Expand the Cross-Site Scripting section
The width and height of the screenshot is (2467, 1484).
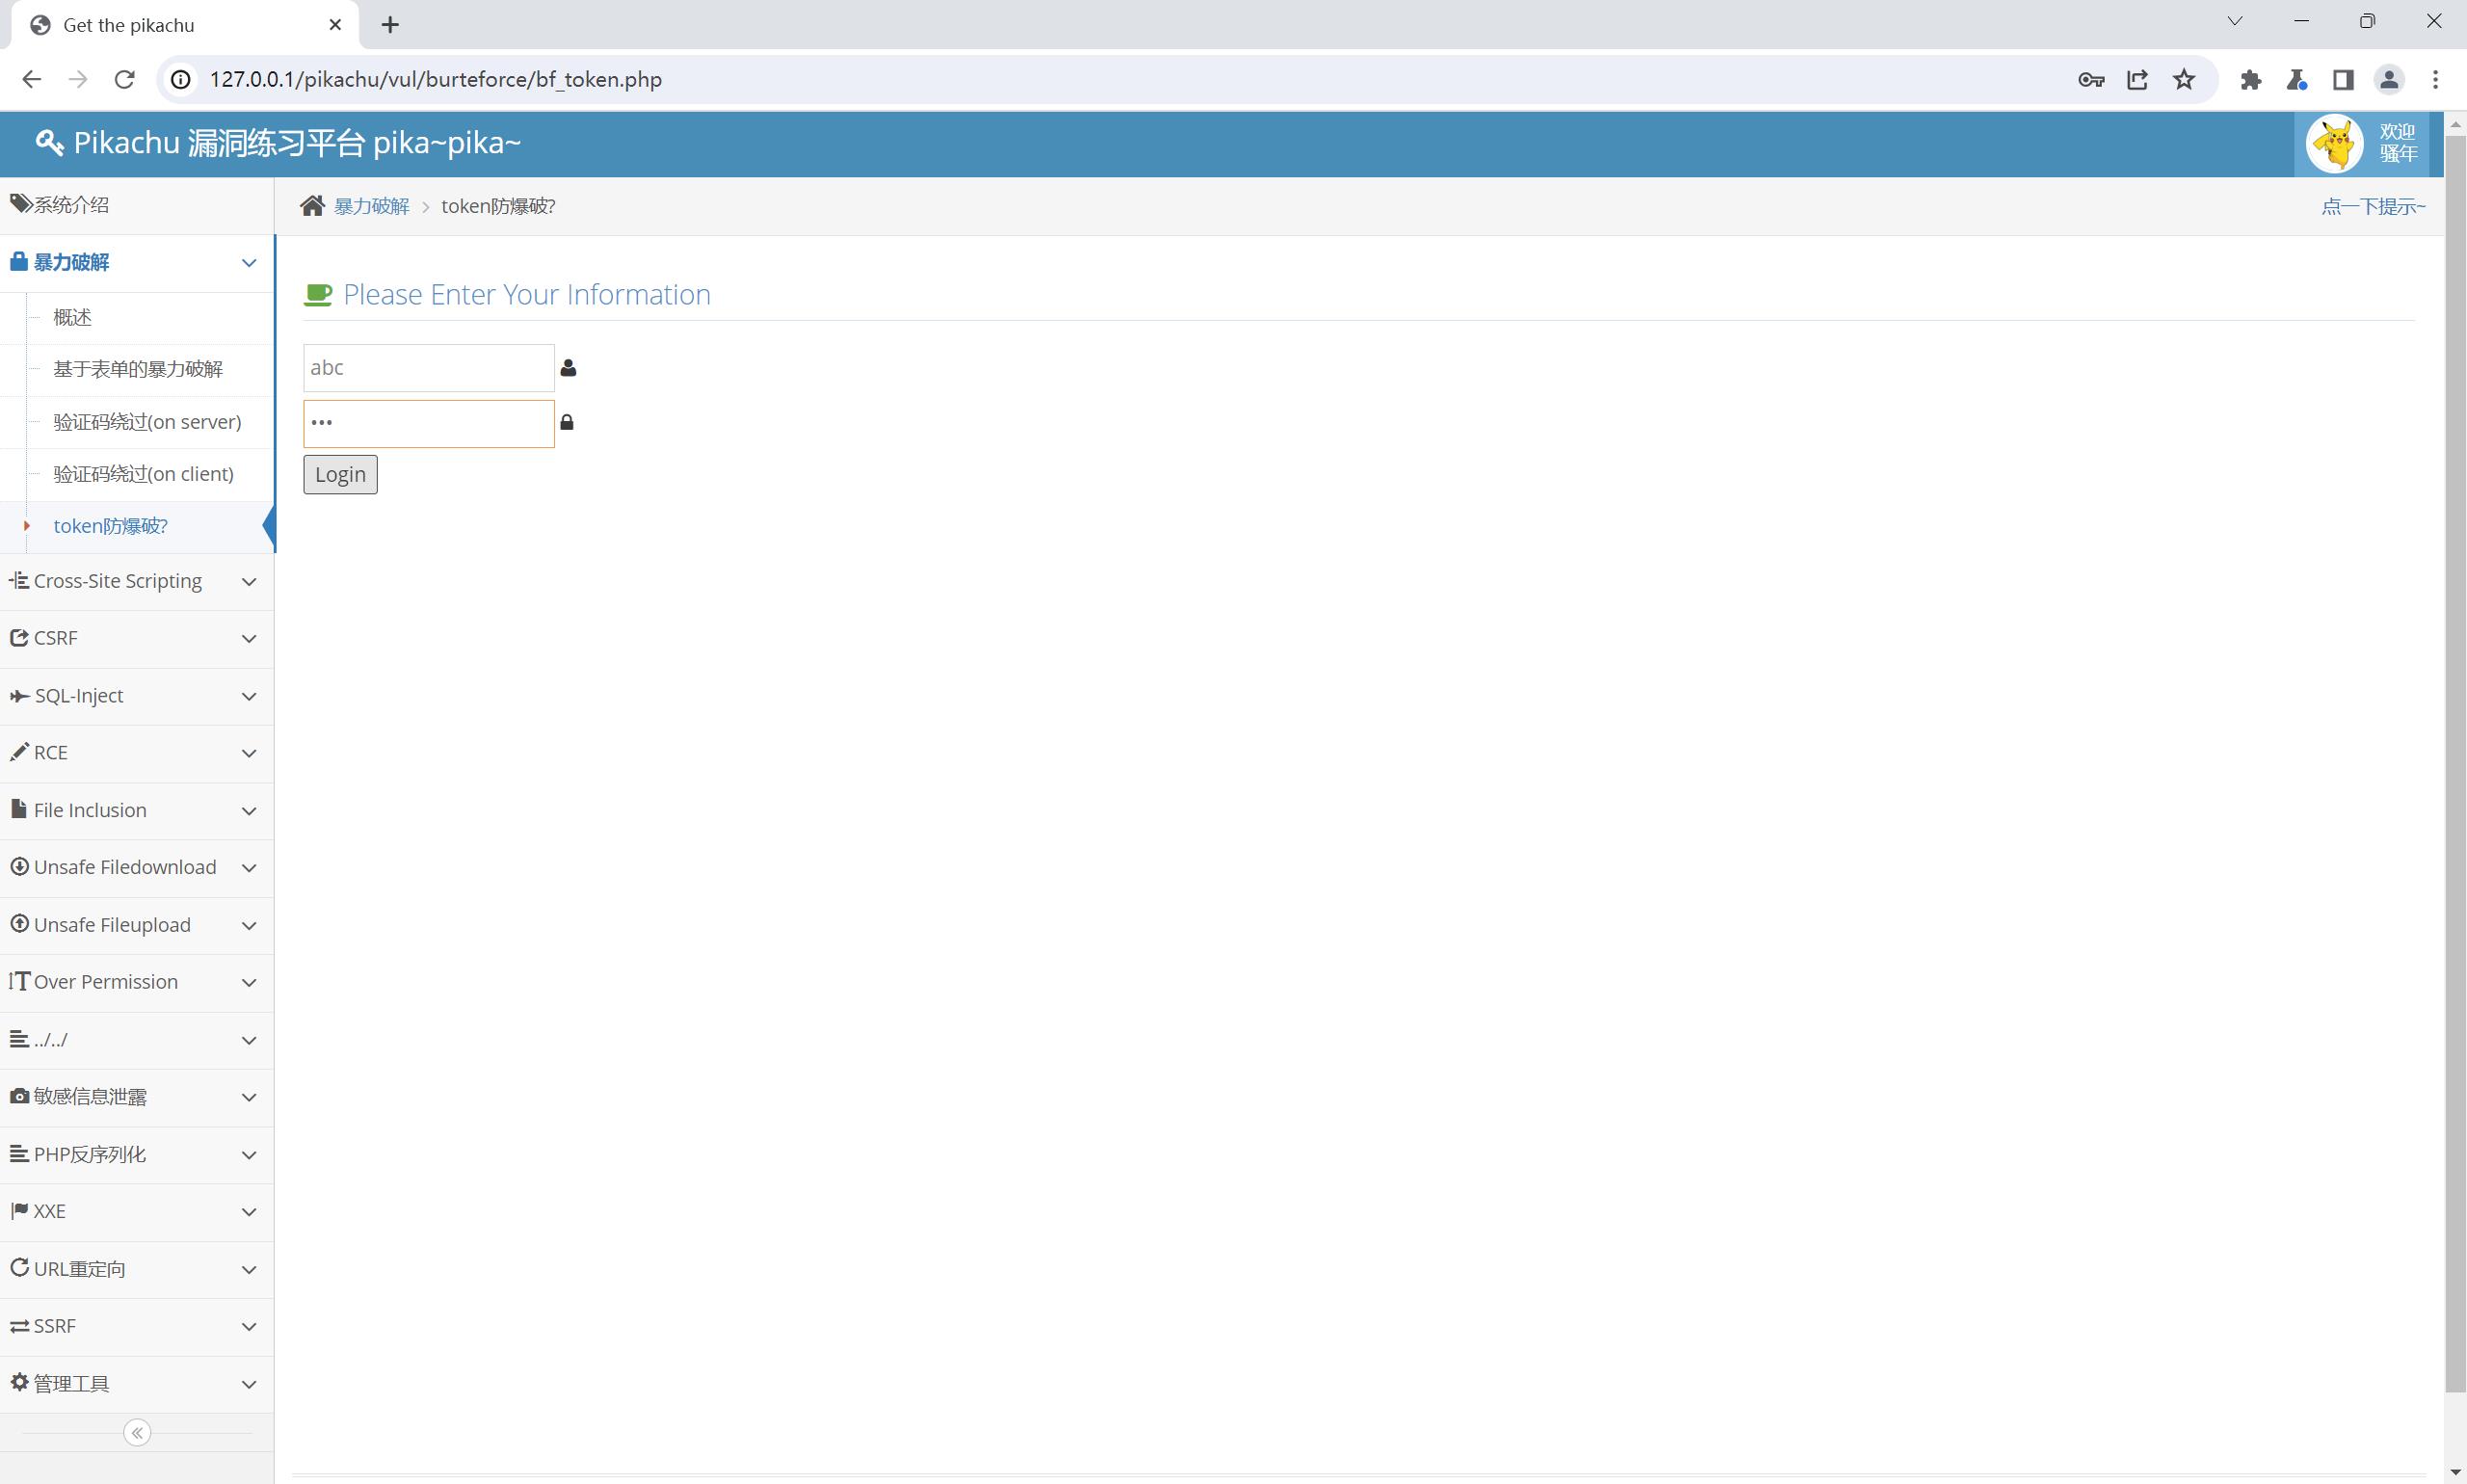pyautogui.click(x=137, y=582)
